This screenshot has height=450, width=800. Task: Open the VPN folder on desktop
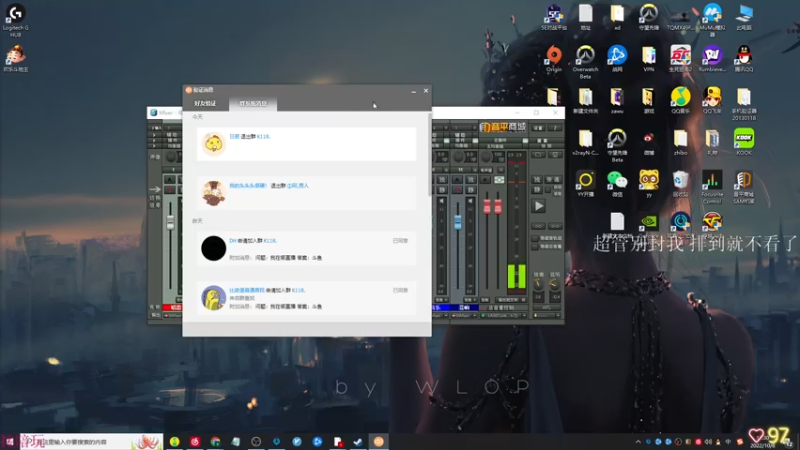[648, 58]
